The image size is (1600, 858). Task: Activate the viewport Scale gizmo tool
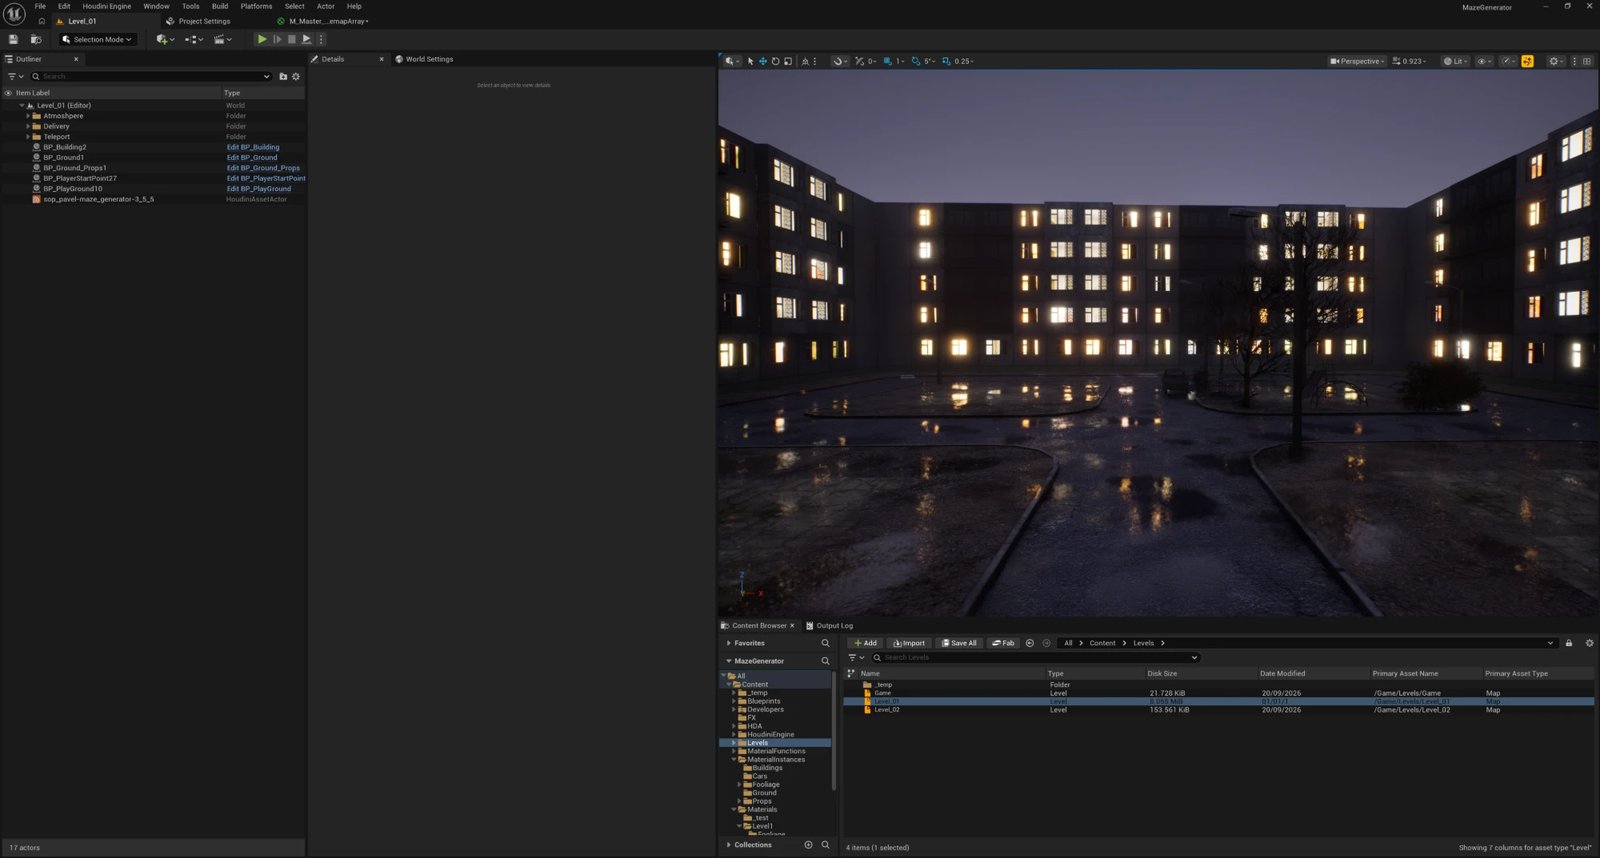click(788, 61)
